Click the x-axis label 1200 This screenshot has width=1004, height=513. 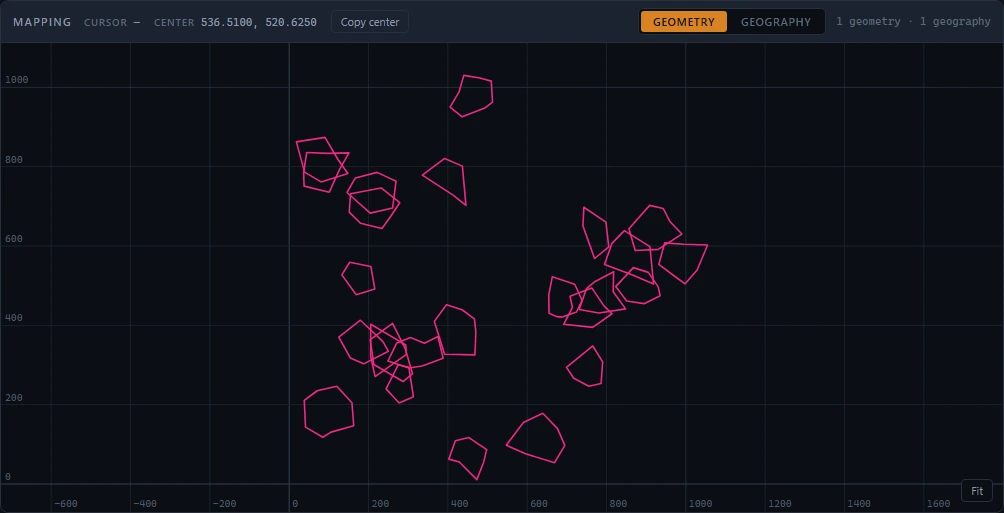780,504
